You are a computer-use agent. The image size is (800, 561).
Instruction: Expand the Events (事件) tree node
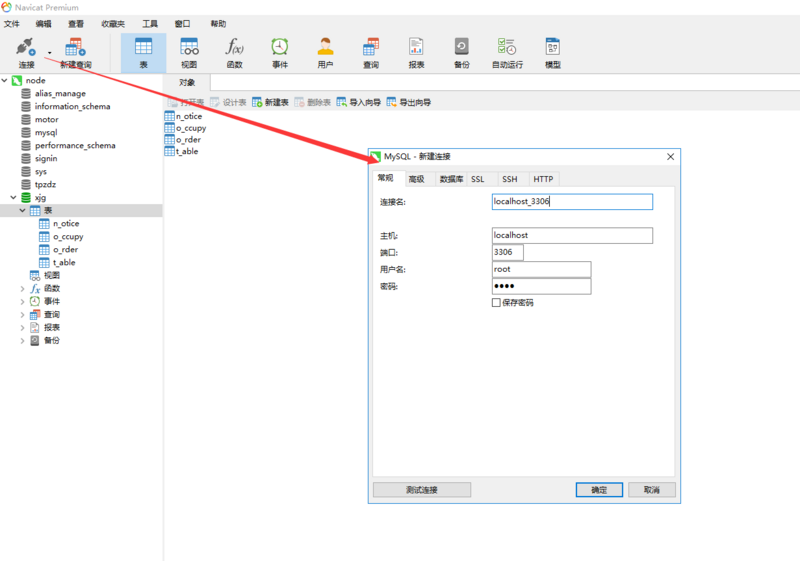click(x=22, y=301)
